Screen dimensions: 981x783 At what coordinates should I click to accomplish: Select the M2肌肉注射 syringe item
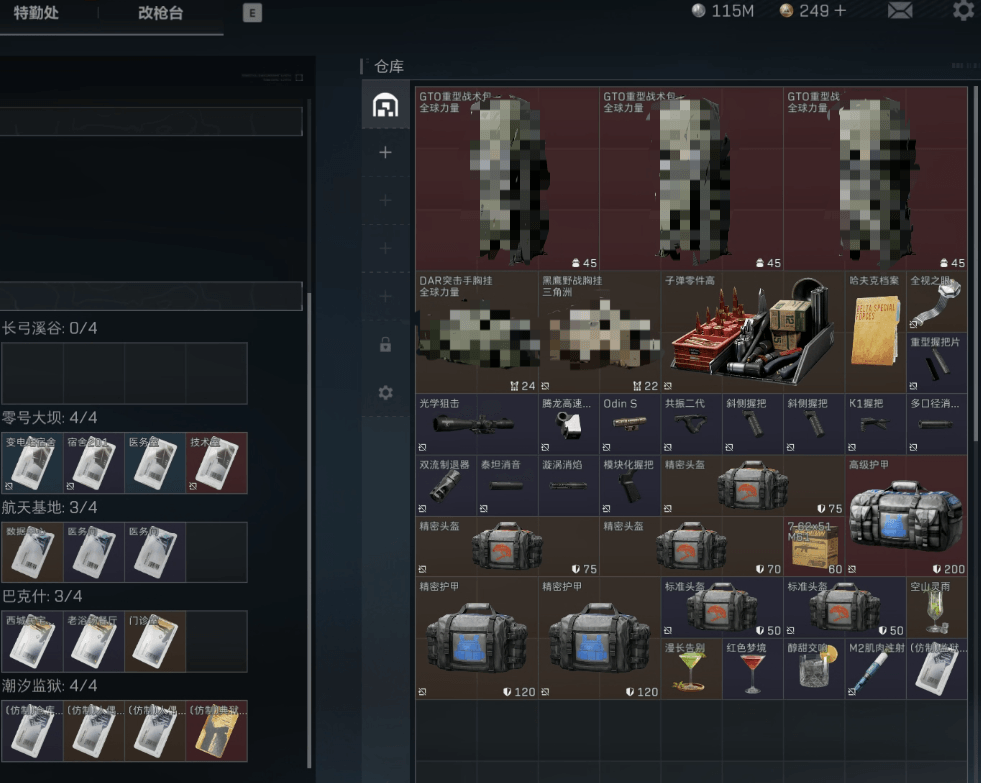875,670
